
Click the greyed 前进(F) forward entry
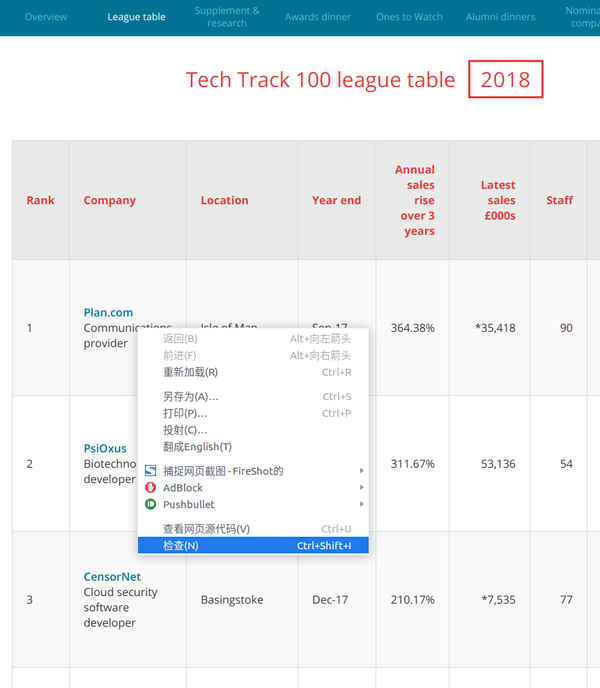coord(253,355)
